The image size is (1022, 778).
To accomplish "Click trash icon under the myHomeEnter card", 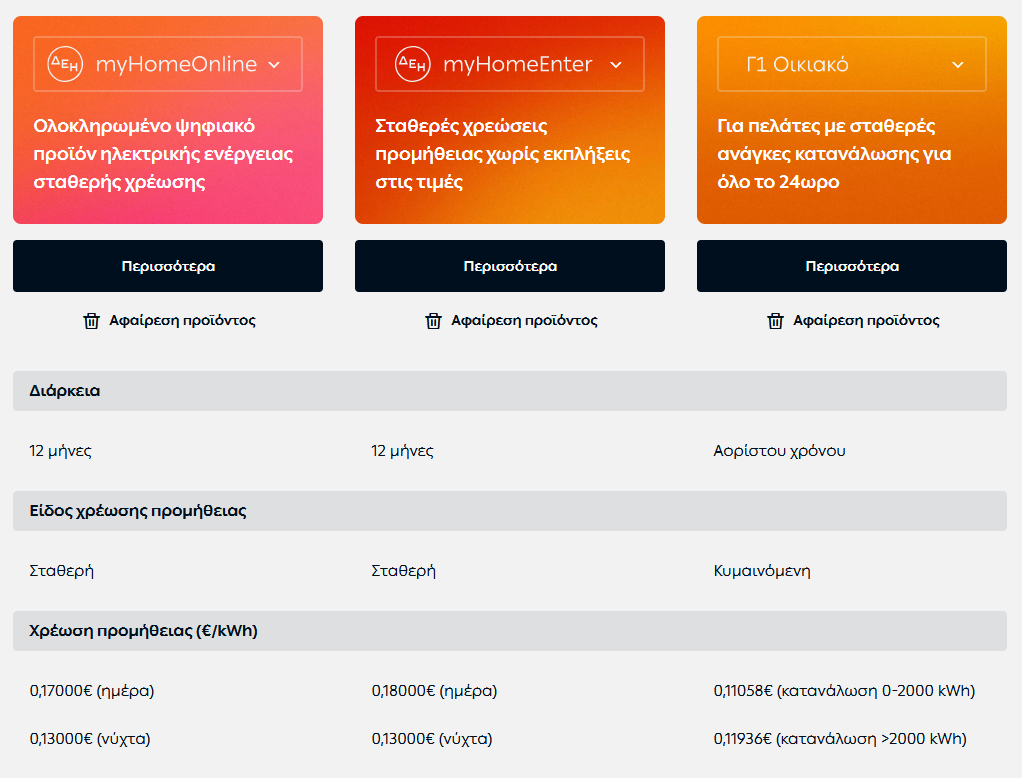I will click(433, 321).
